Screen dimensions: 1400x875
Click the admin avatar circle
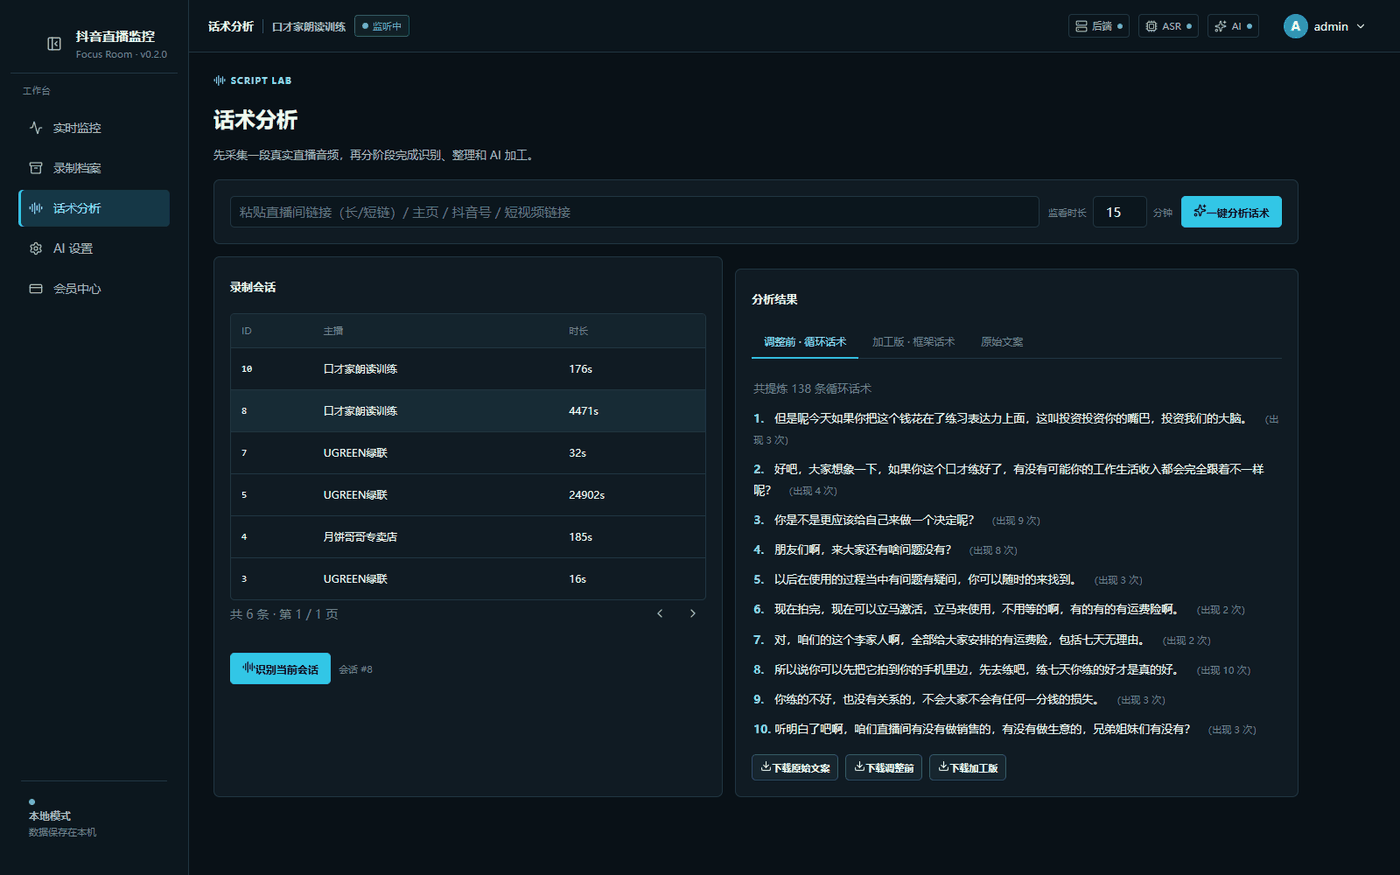coord(1295,26)
